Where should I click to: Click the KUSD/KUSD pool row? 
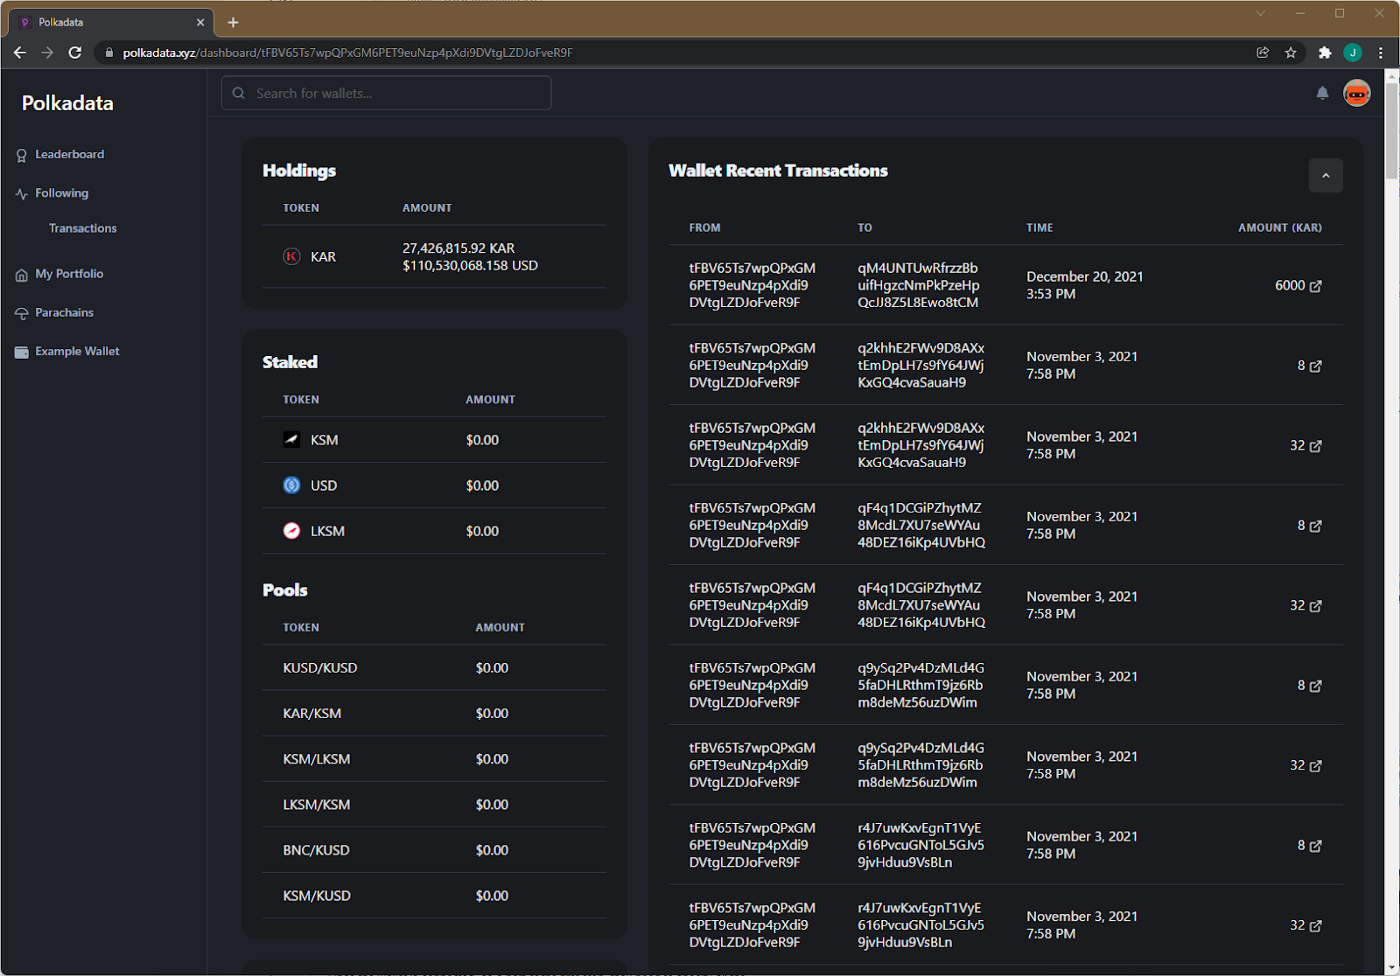pos(434,668)
